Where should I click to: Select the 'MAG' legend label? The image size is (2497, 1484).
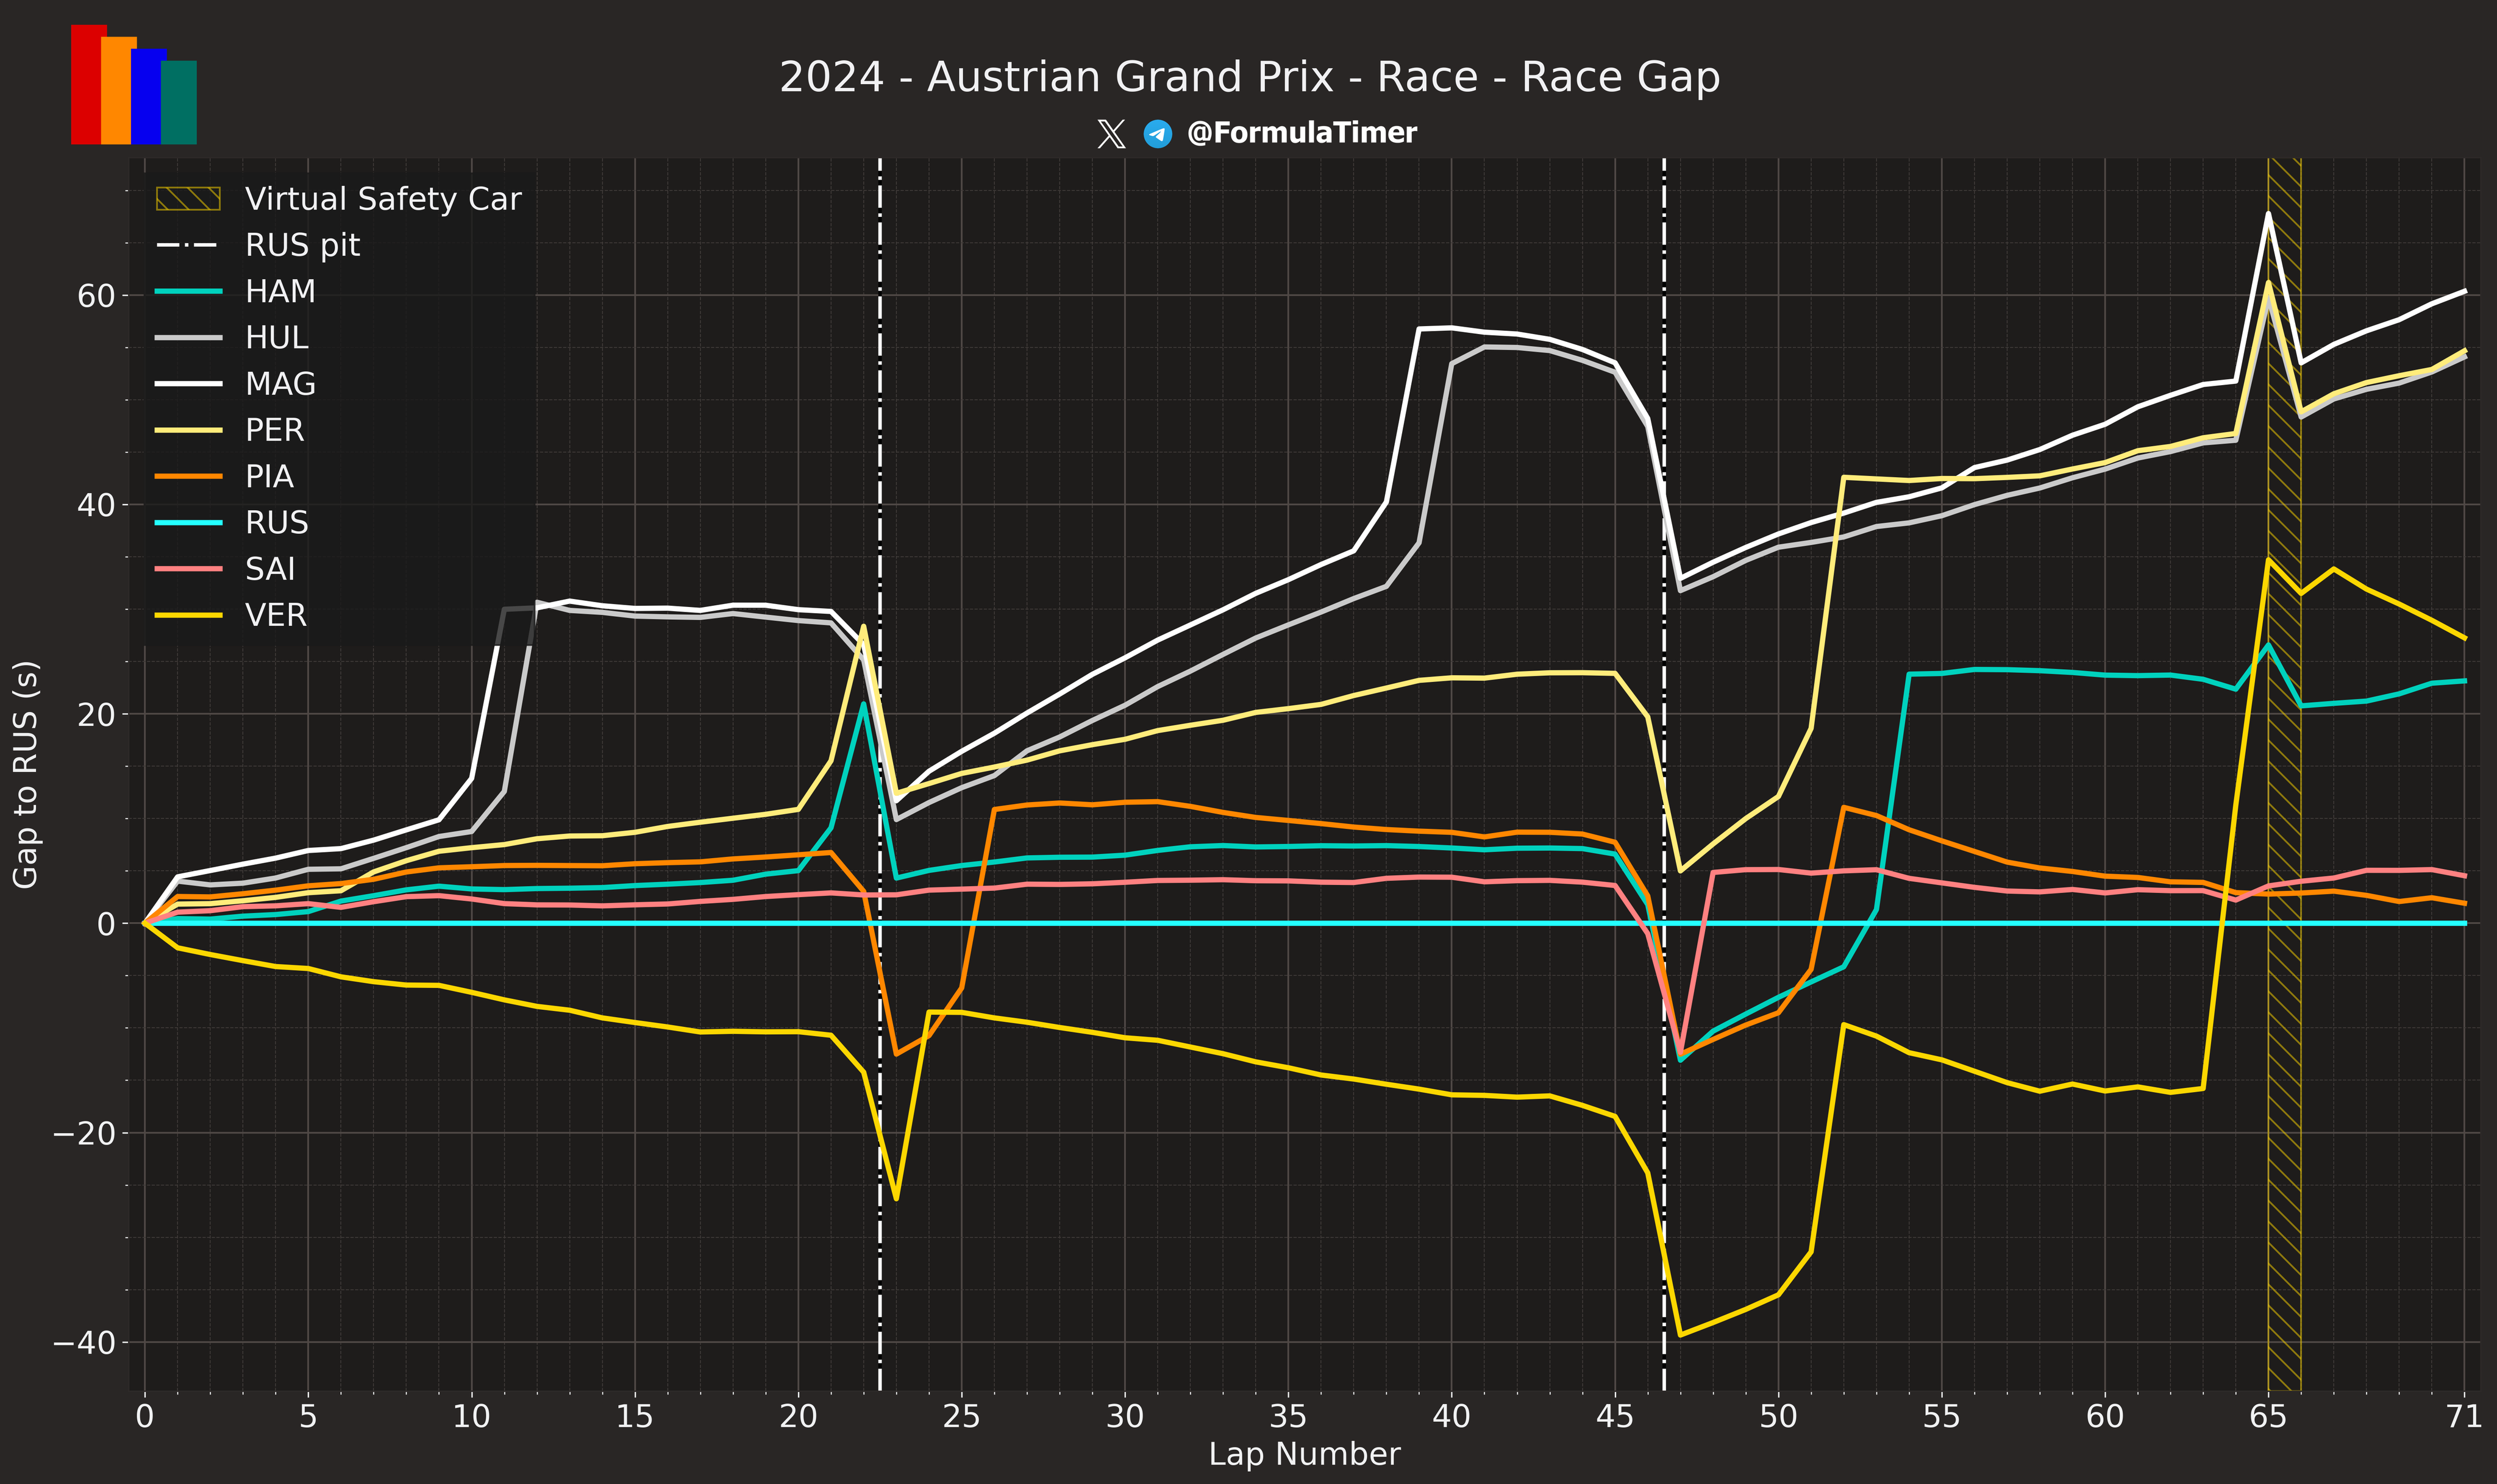(280, 384)
